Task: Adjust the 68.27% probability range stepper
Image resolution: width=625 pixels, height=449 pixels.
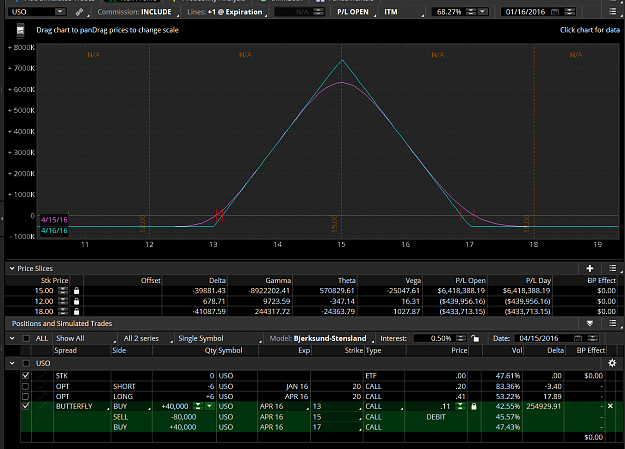Action: coord(471,12)
